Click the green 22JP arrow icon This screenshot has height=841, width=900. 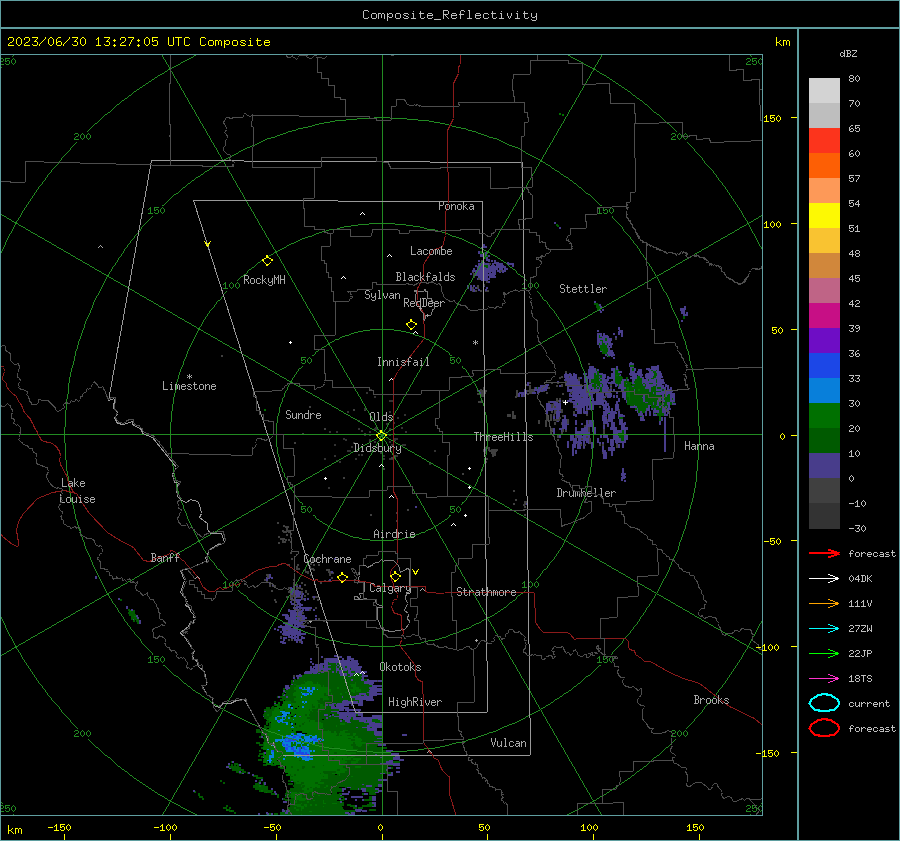[824, 653]
